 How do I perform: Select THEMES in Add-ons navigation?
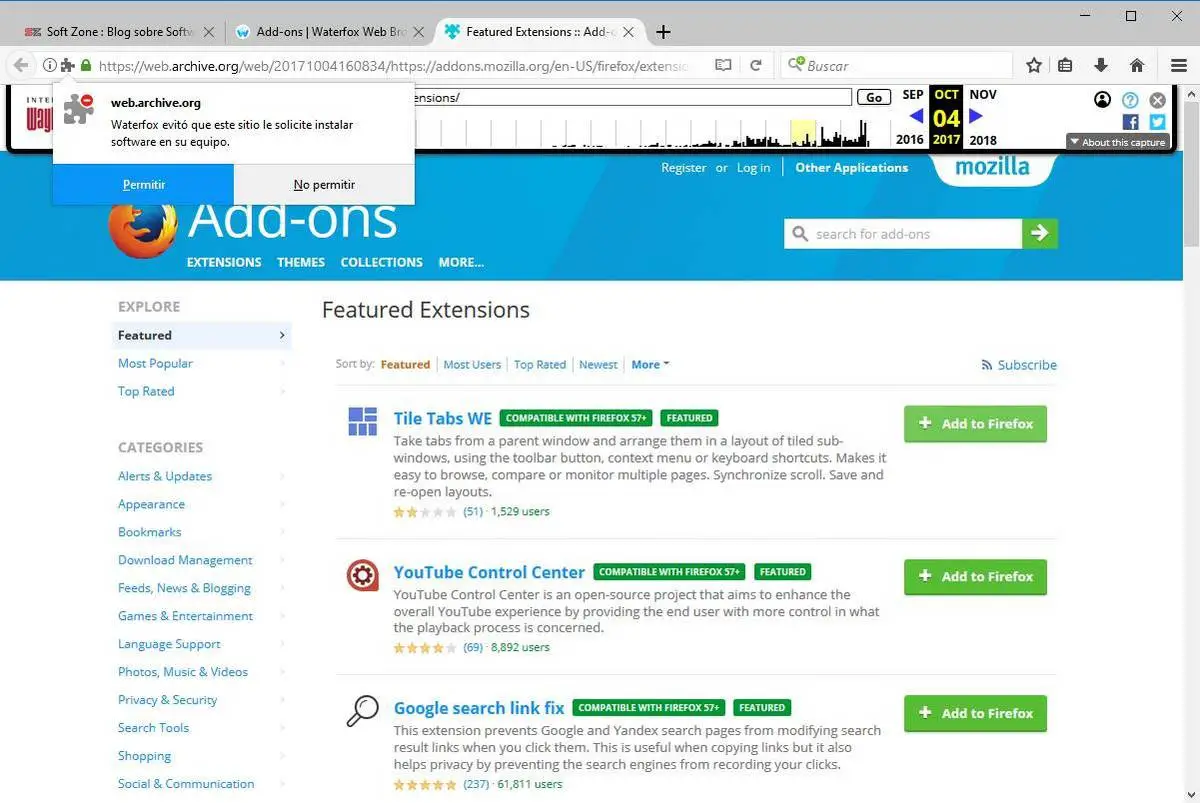[301, 262]
